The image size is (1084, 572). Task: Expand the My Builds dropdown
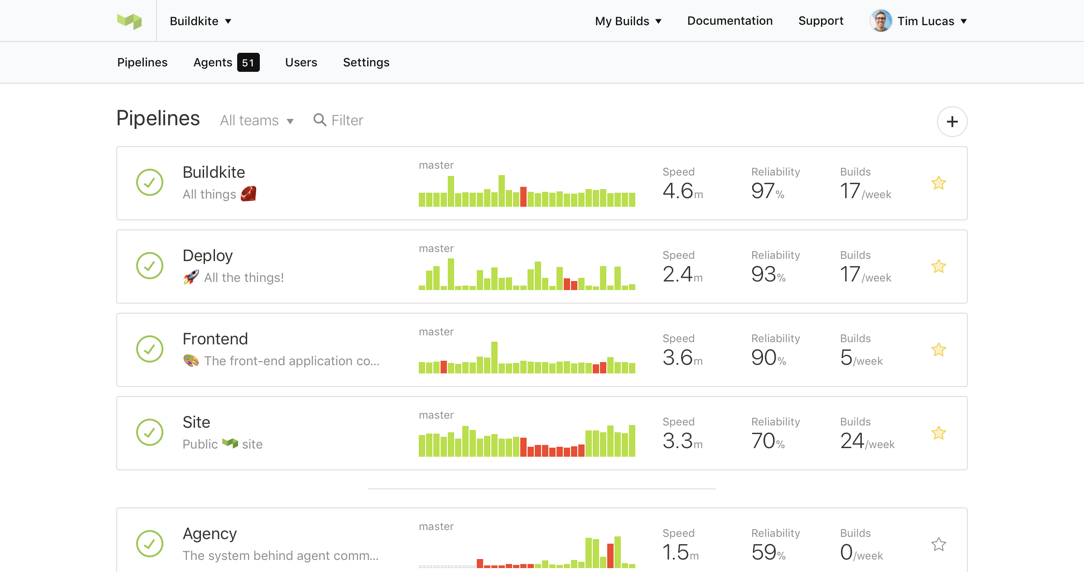pyautogui.click(x=628, y=21)
